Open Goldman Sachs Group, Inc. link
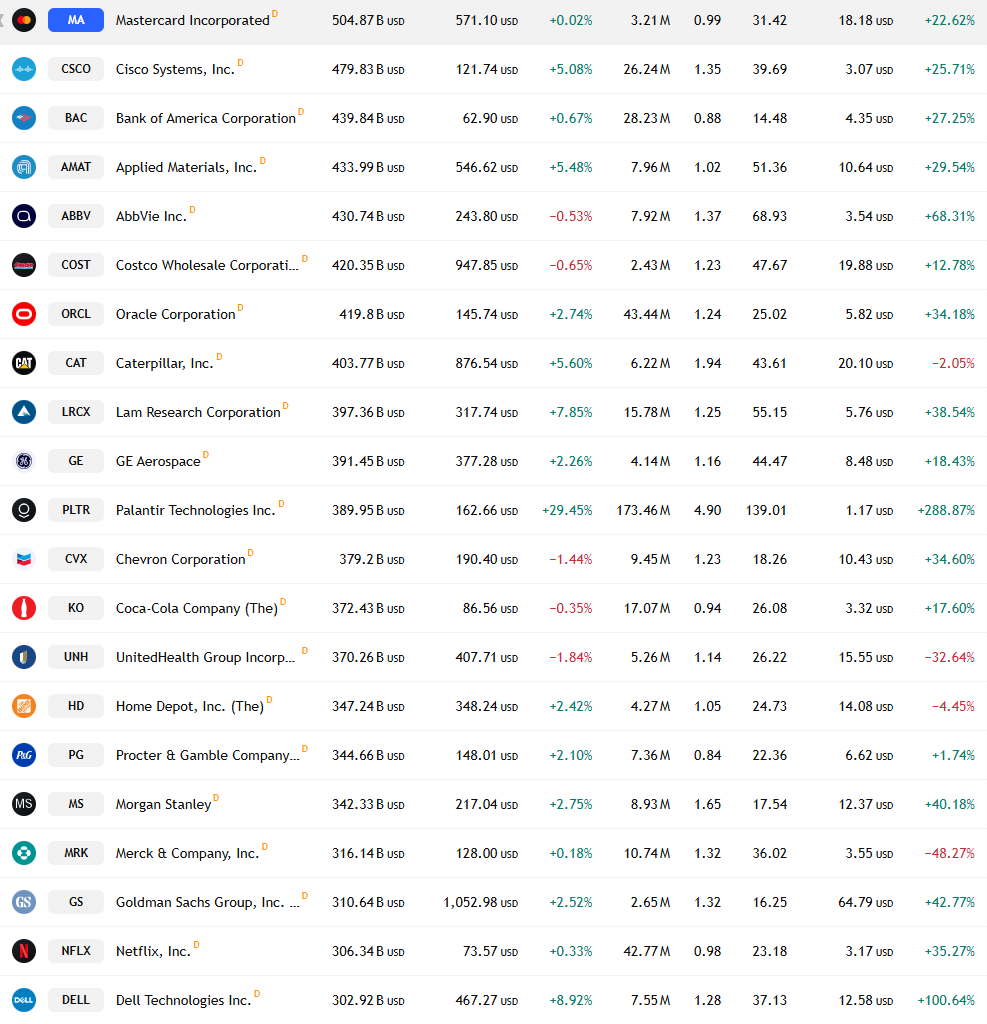Screen dimensions: 987x1024 pos(207,902)
